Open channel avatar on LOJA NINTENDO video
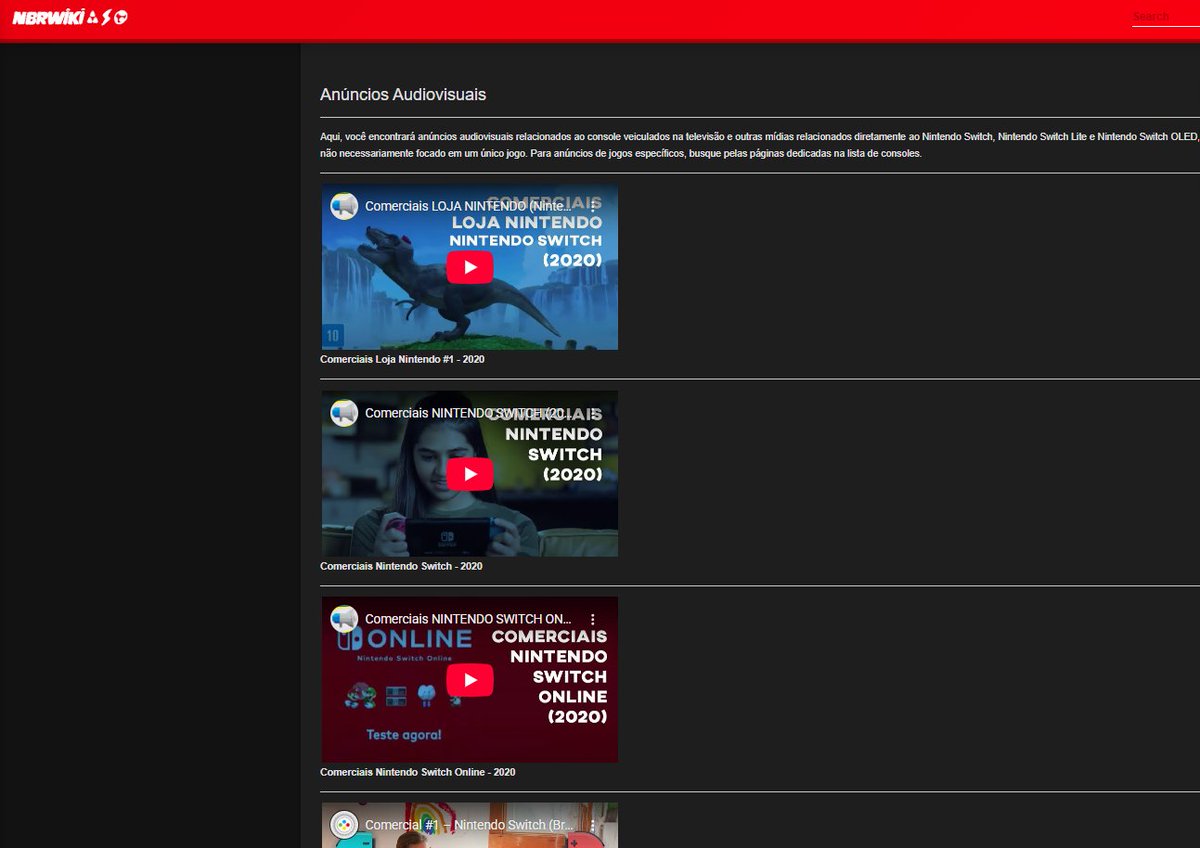Image resolution: width=1200 pixels, height=848 pixels. tap(344, 206)
